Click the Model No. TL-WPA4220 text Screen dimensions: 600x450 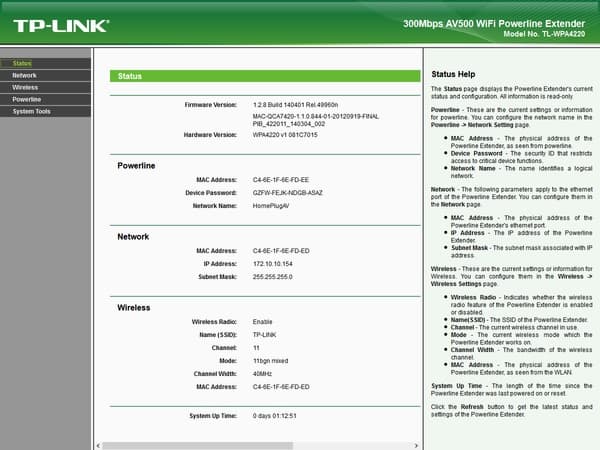pos(544,34)
